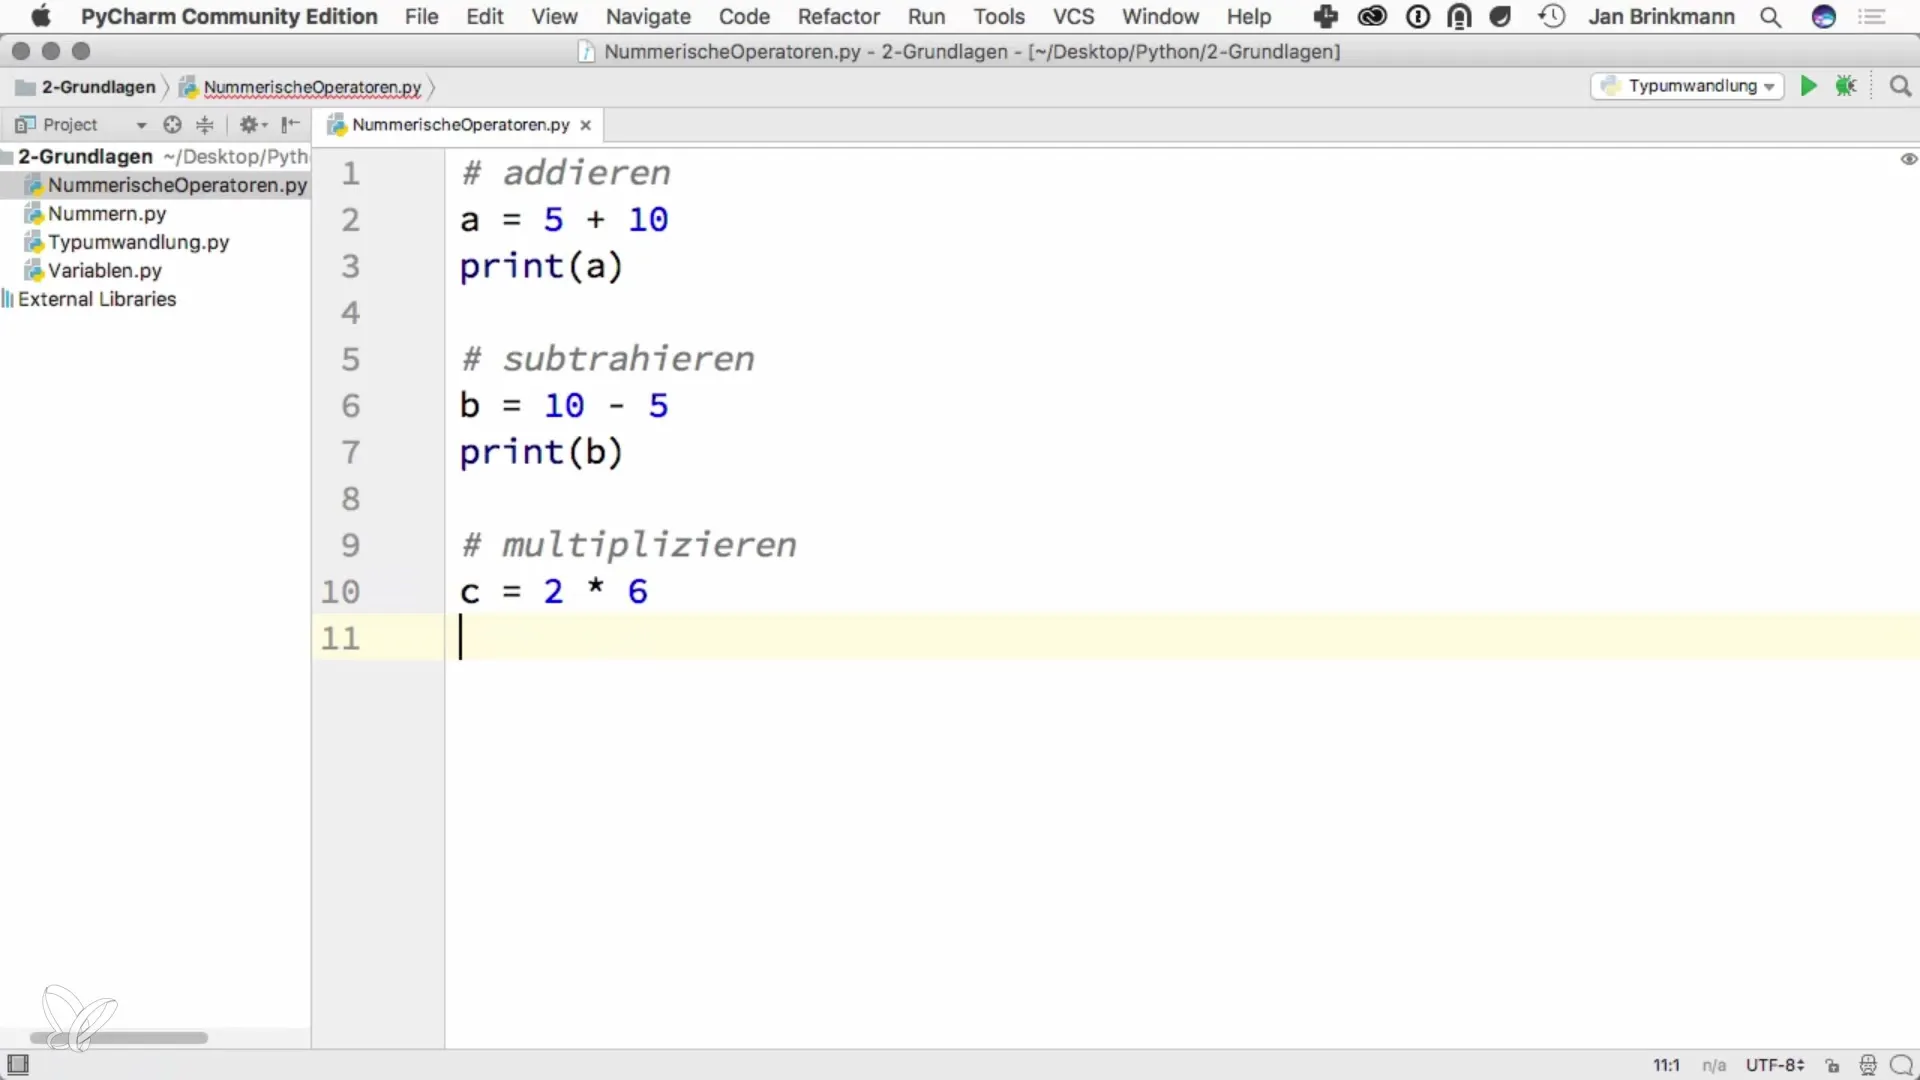Click on the 'c = 2 * 6' code line

coord(554,592)
